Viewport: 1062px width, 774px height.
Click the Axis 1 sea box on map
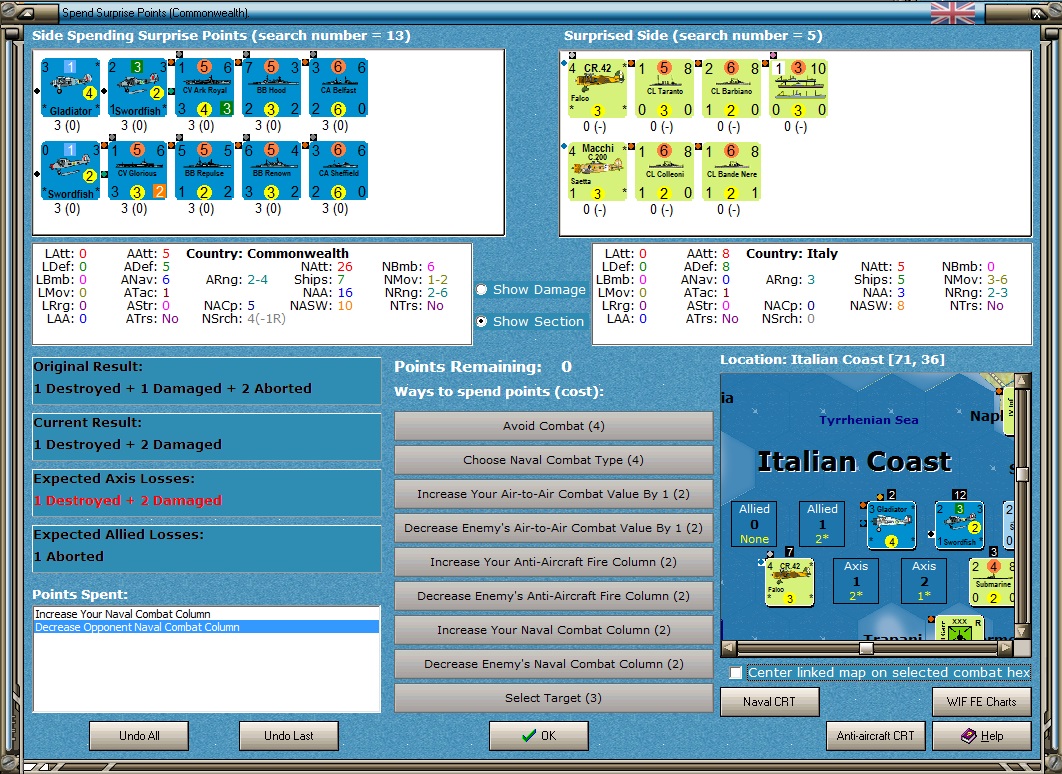click(x=855, y=580)
